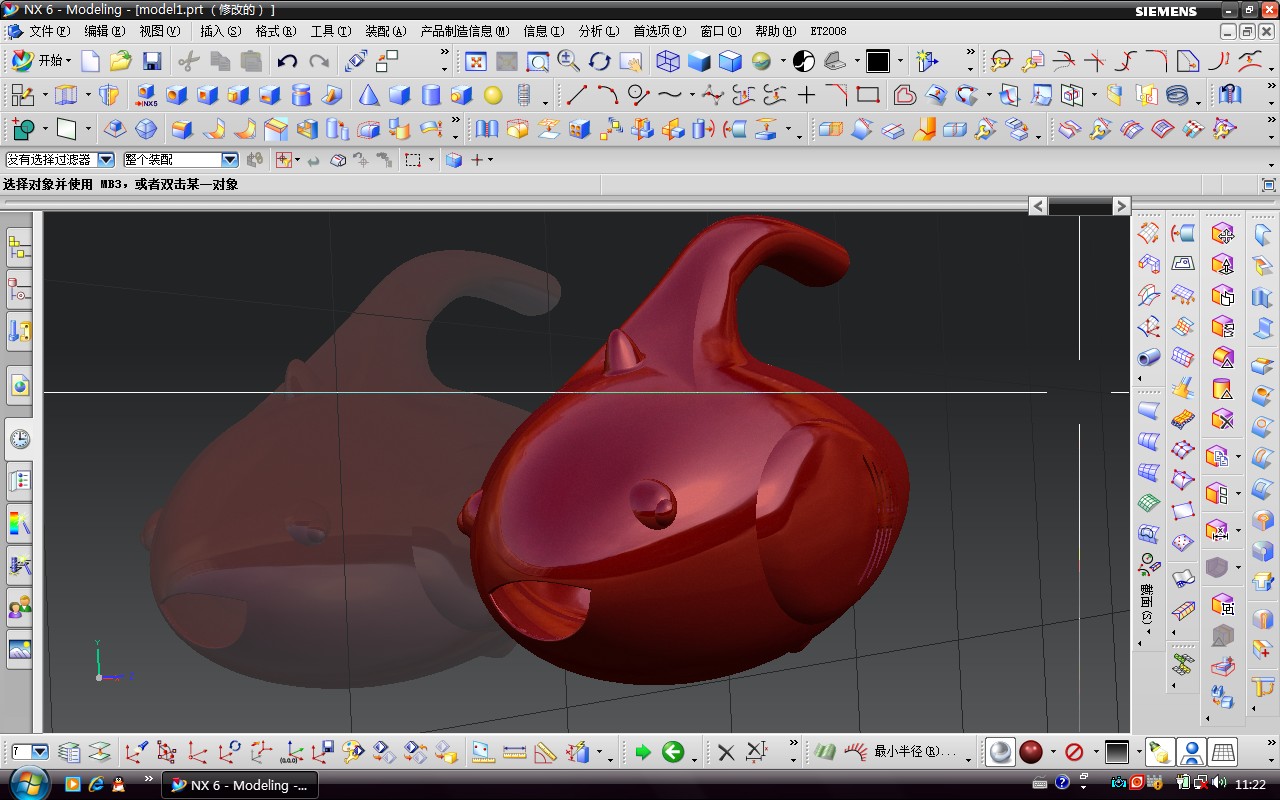This screenshot has width=1280, height=800.
Task: Click the Measure distance ruler icon
Action: [x=514, y=752]
